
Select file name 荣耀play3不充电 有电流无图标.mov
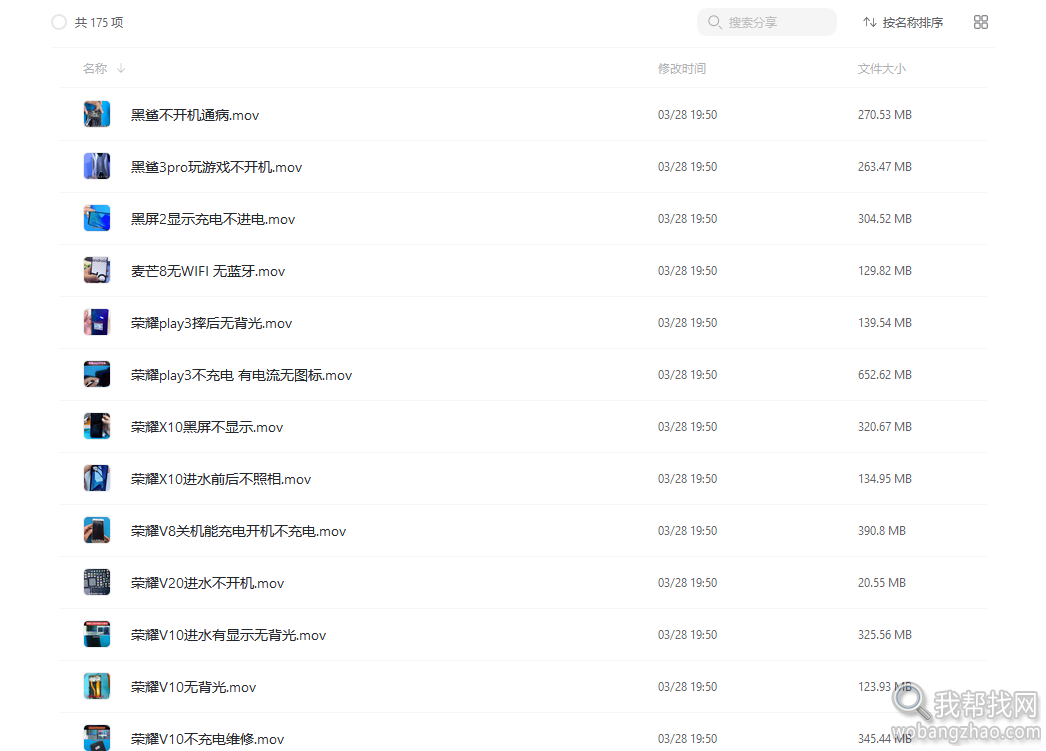(241, 375)
